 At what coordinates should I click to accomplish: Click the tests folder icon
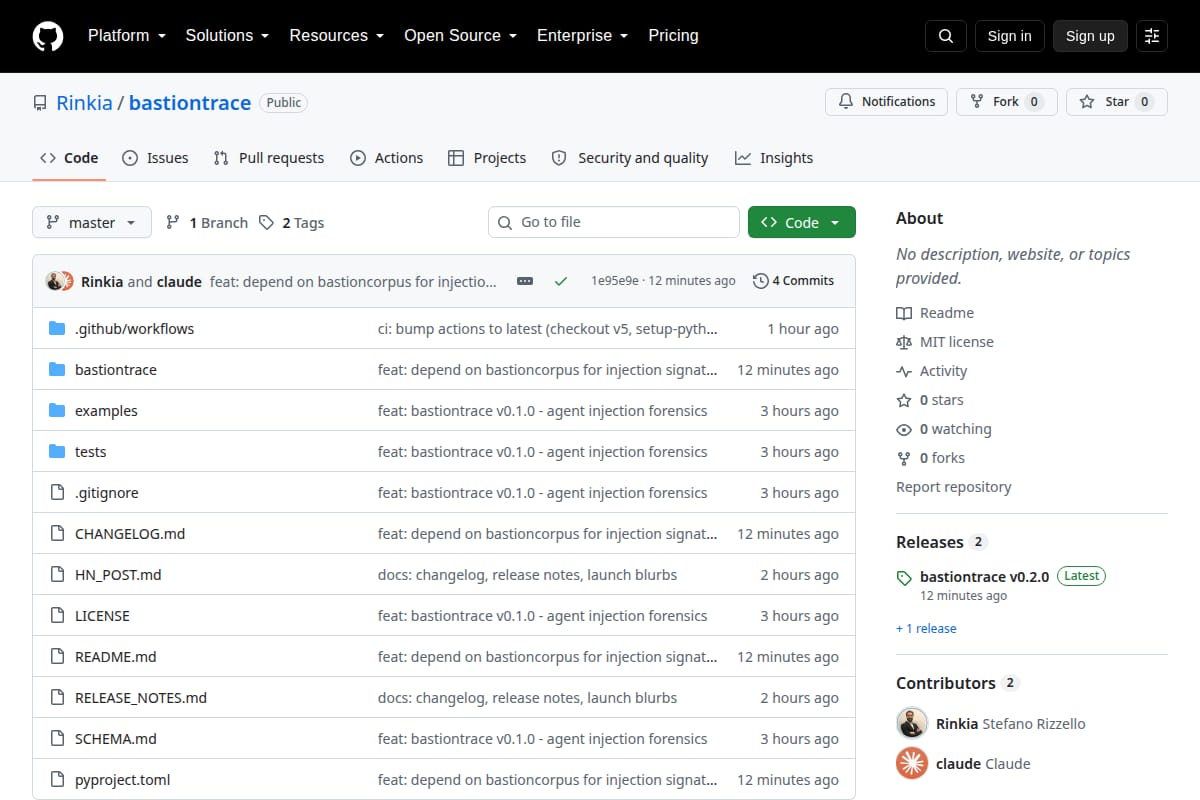point(57,452)
